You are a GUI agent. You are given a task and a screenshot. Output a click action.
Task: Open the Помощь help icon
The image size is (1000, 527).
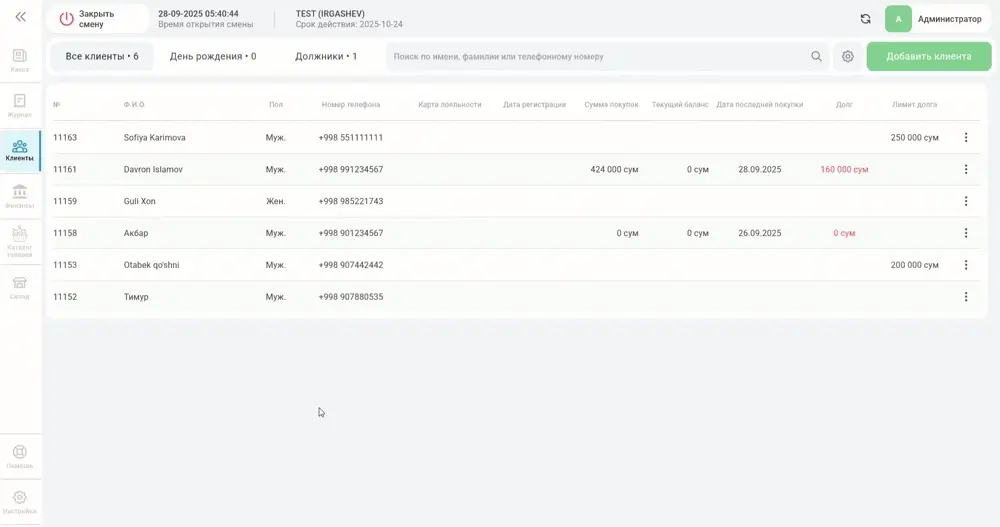pyautogui.click(x=20, y=457)
